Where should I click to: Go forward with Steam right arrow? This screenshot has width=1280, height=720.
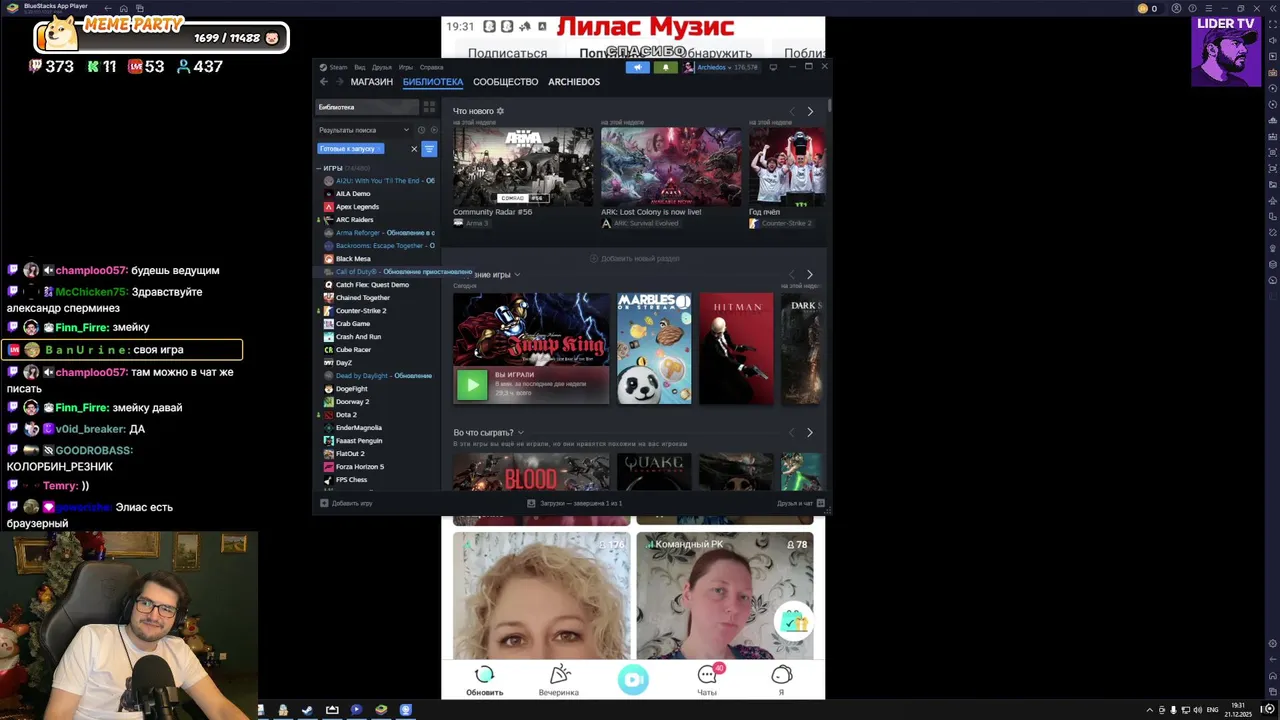click(x=340, y=82)
